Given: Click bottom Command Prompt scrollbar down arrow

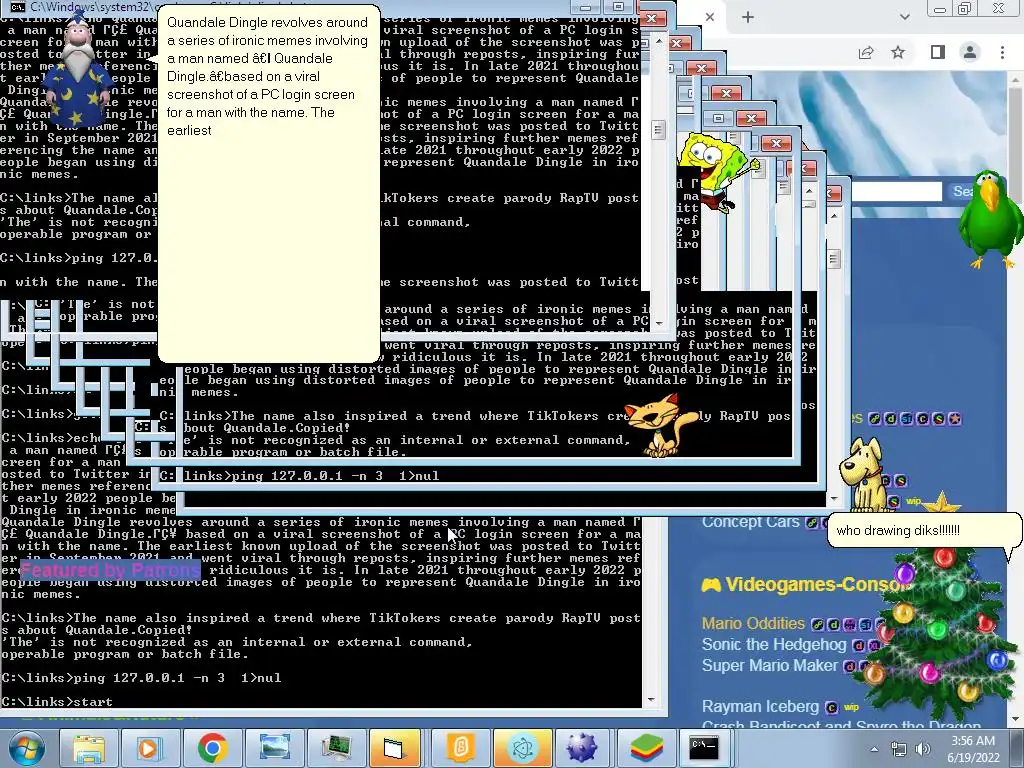Looking at the screenshot, I should click(651, 699).
